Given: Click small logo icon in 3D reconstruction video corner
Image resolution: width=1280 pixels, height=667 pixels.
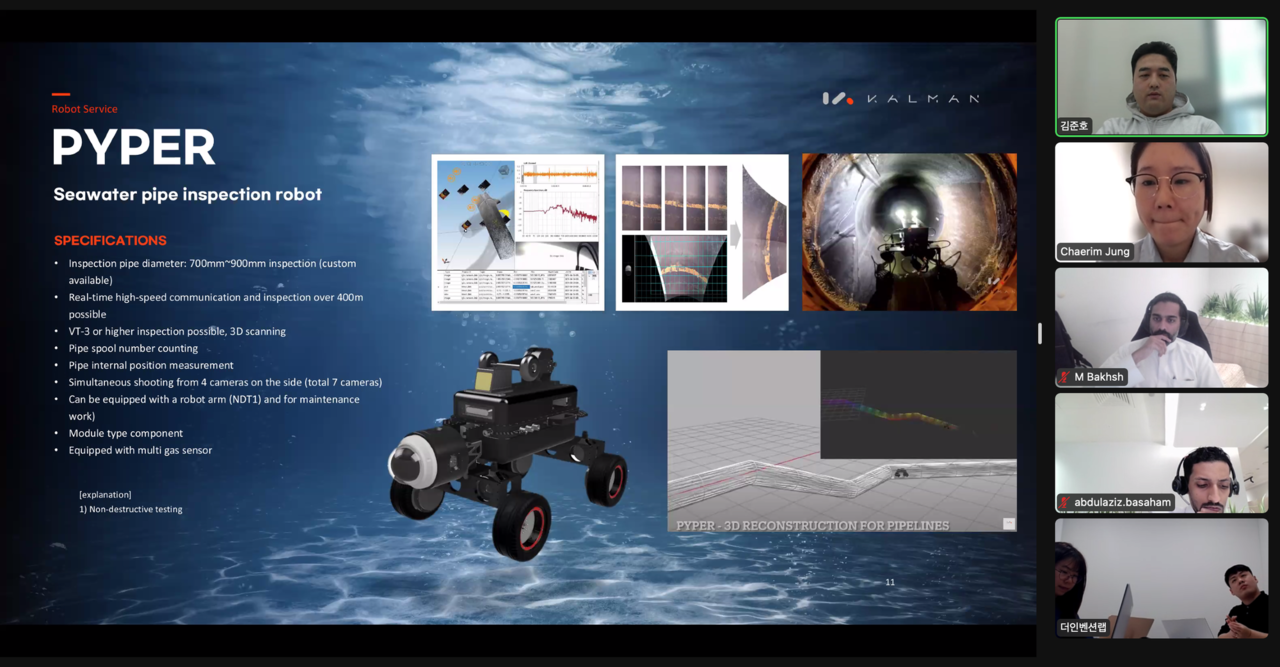Looking at the screenshot, I should [x=1008, y=523].
